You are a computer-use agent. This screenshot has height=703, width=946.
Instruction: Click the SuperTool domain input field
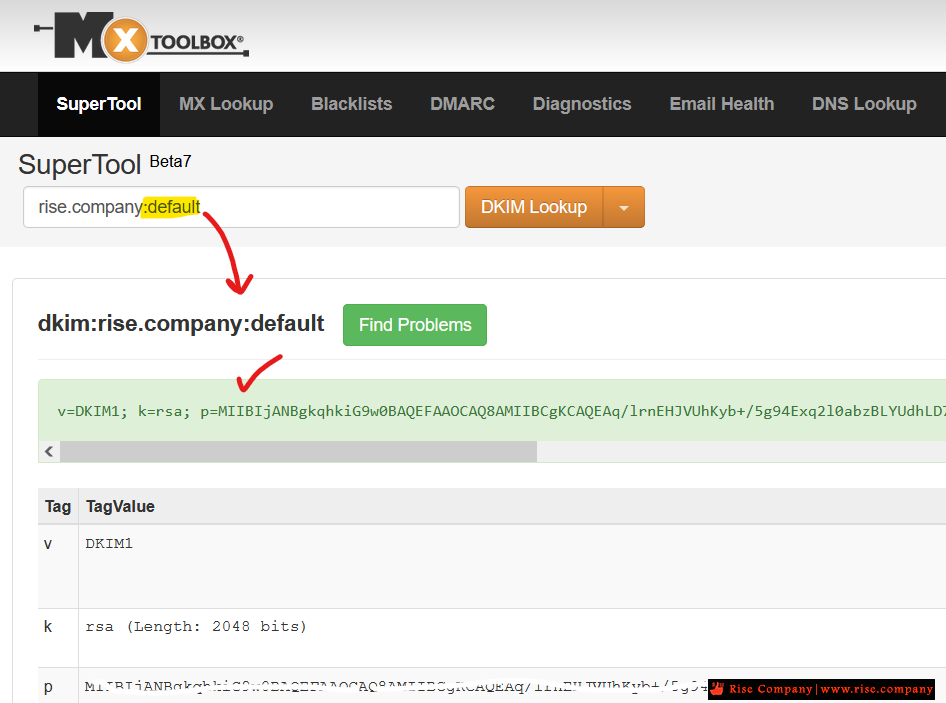(x=241, y=207)
